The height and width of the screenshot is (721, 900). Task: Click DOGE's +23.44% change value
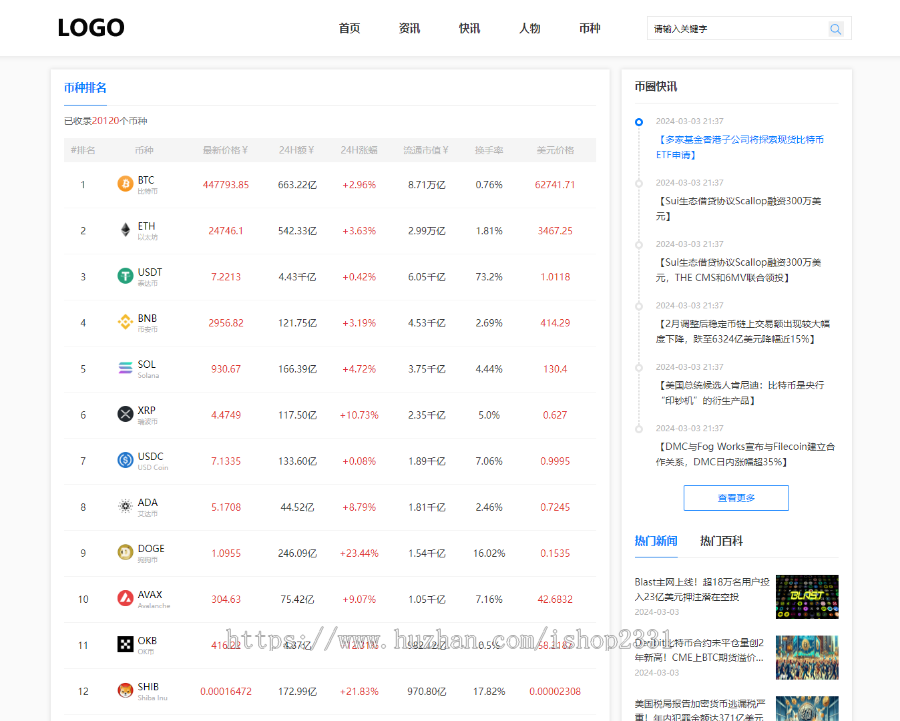click(x=359, y=553)
